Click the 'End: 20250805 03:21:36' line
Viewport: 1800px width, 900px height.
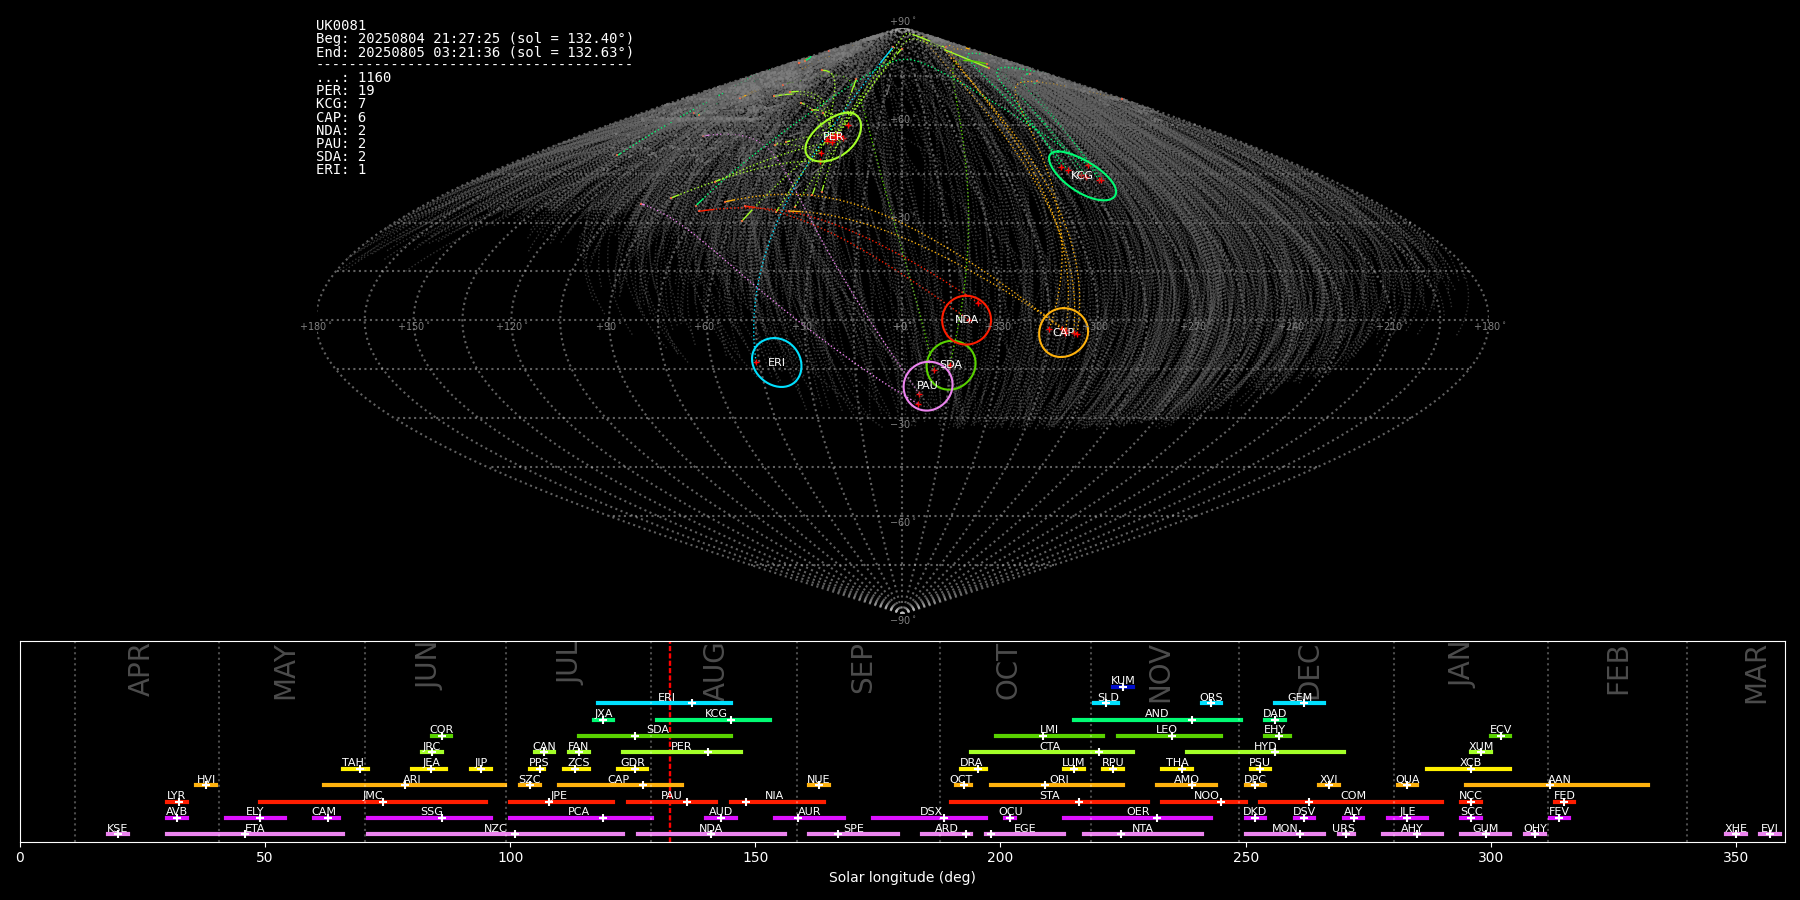click(475, 52)
